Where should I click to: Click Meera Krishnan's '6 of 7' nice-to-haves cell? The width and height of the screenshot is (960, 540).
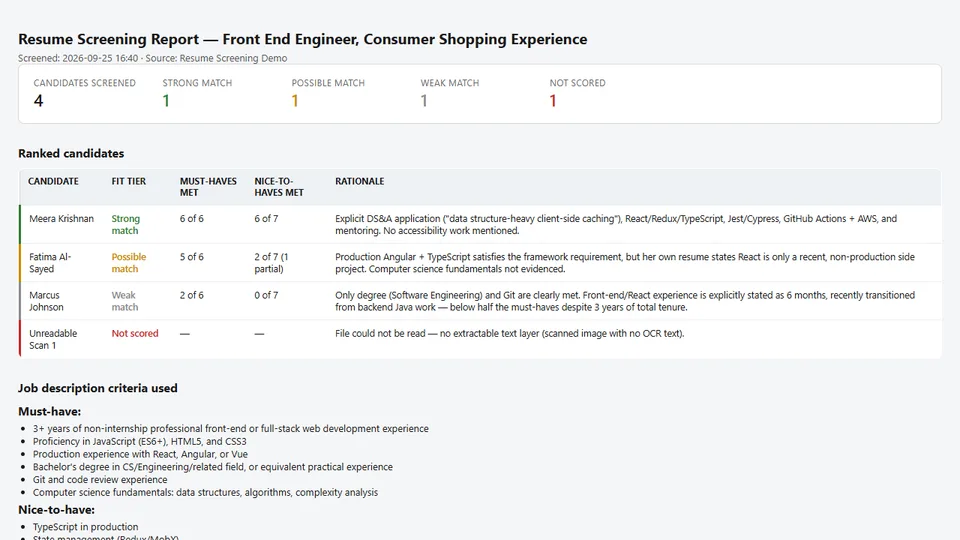click(266, 219)
